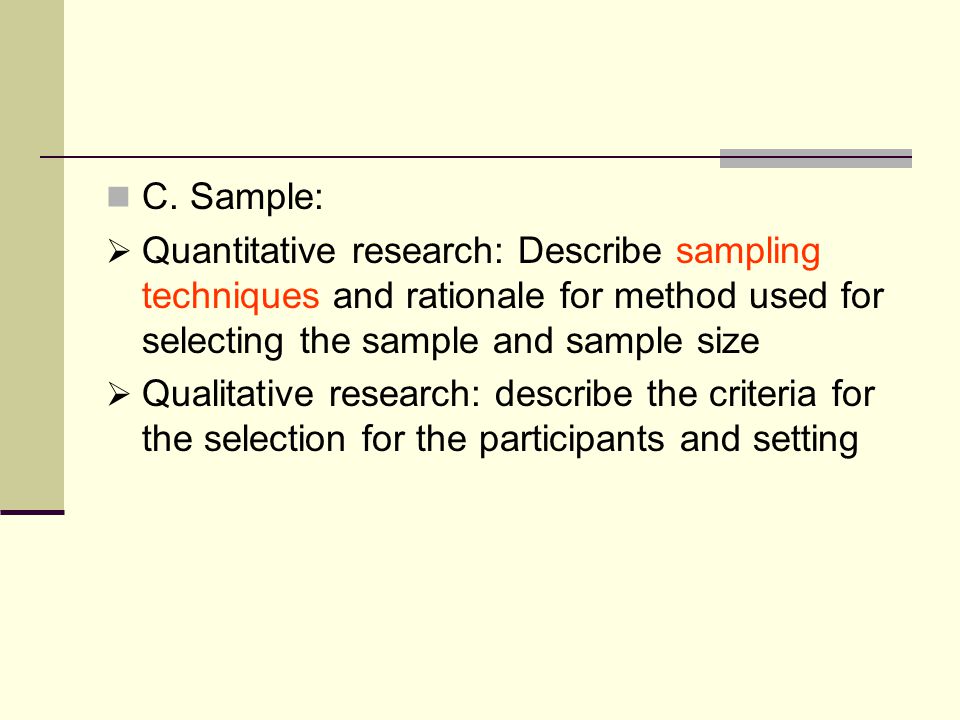Click the word 'selecting' in the third line
This screenshot has height=720, width=960.
[212, 342]
